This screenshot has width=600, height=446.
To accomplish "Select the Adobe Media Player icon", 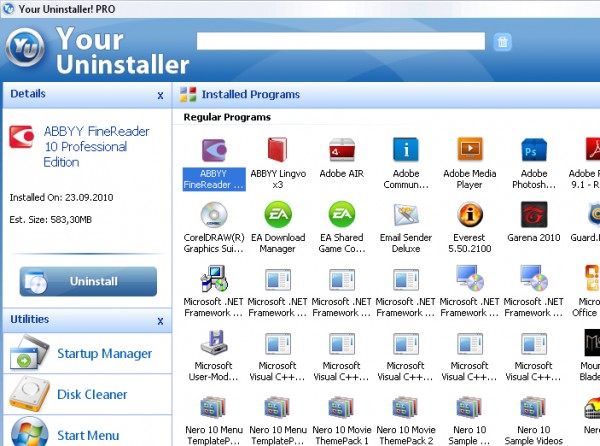I will coord(470,150).
